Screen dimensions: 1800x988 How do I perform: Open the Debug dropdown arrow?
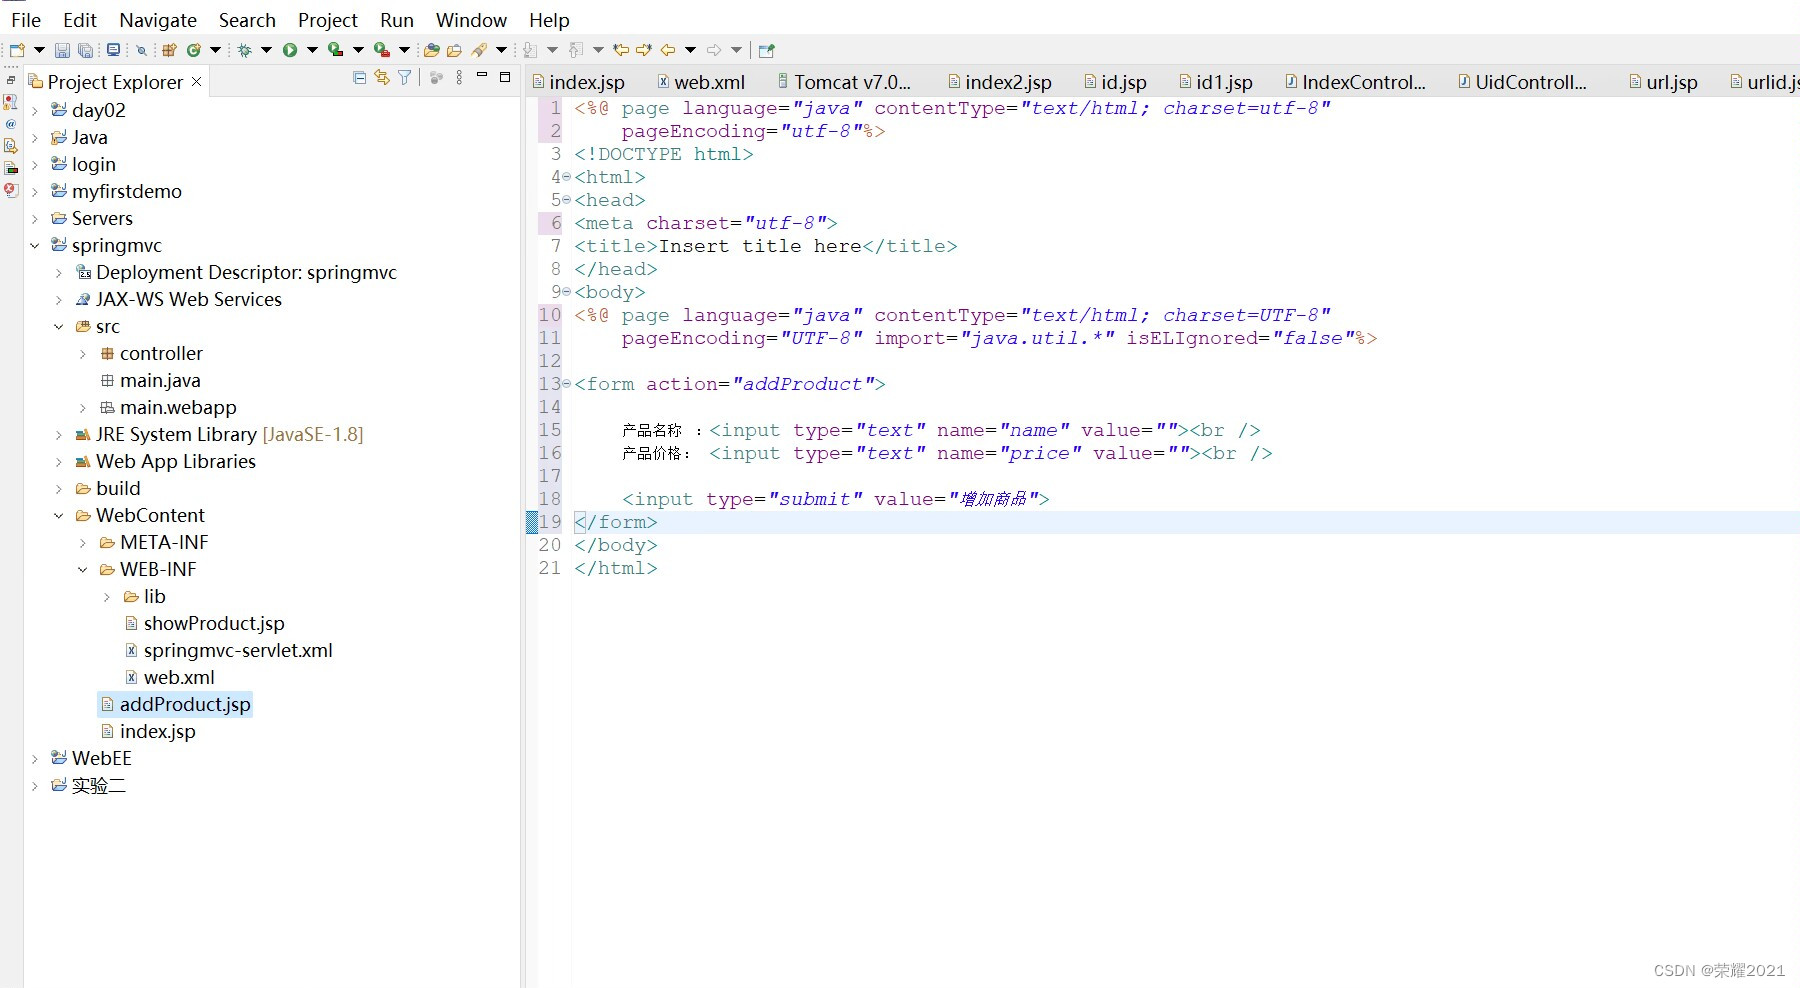(266, 50)
